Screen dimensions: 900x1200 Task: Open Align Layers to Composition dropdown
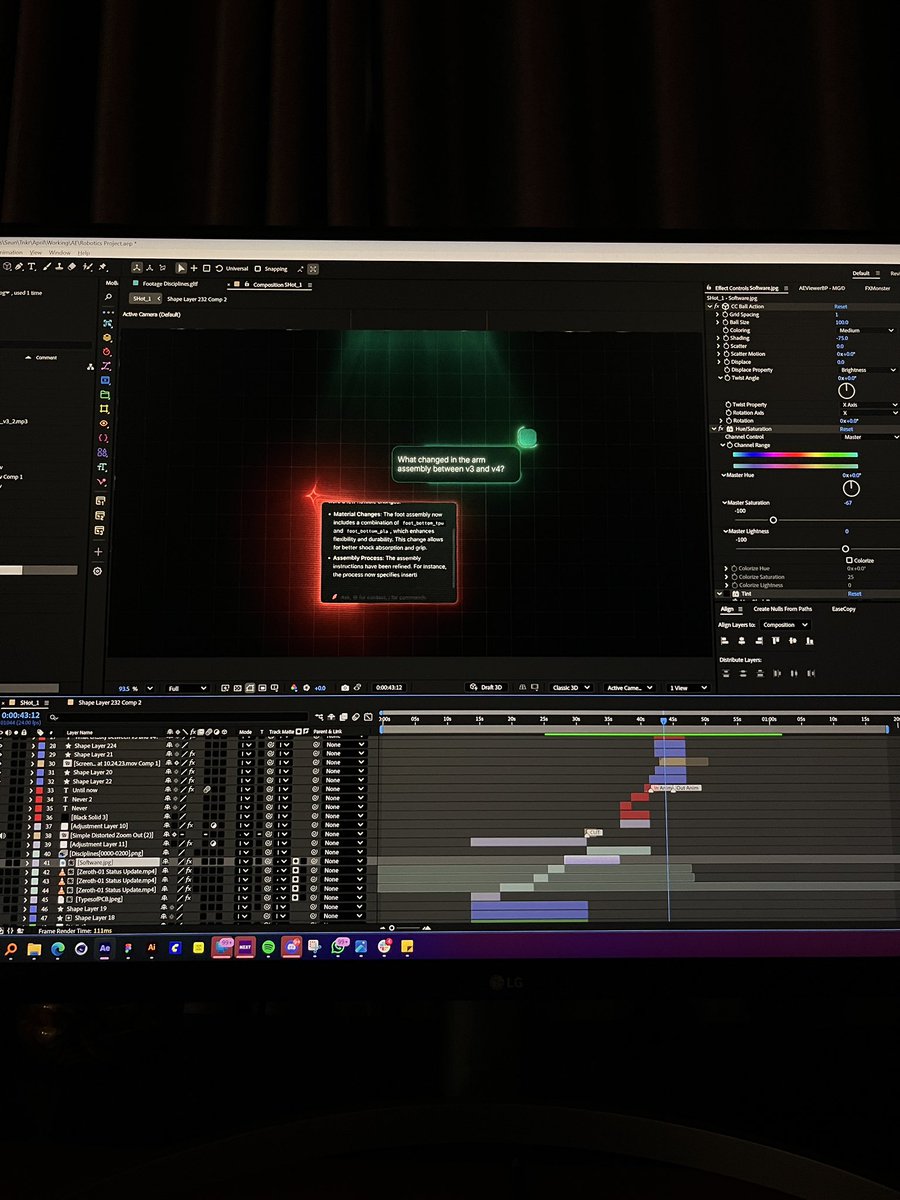click(x=785, y=625)
